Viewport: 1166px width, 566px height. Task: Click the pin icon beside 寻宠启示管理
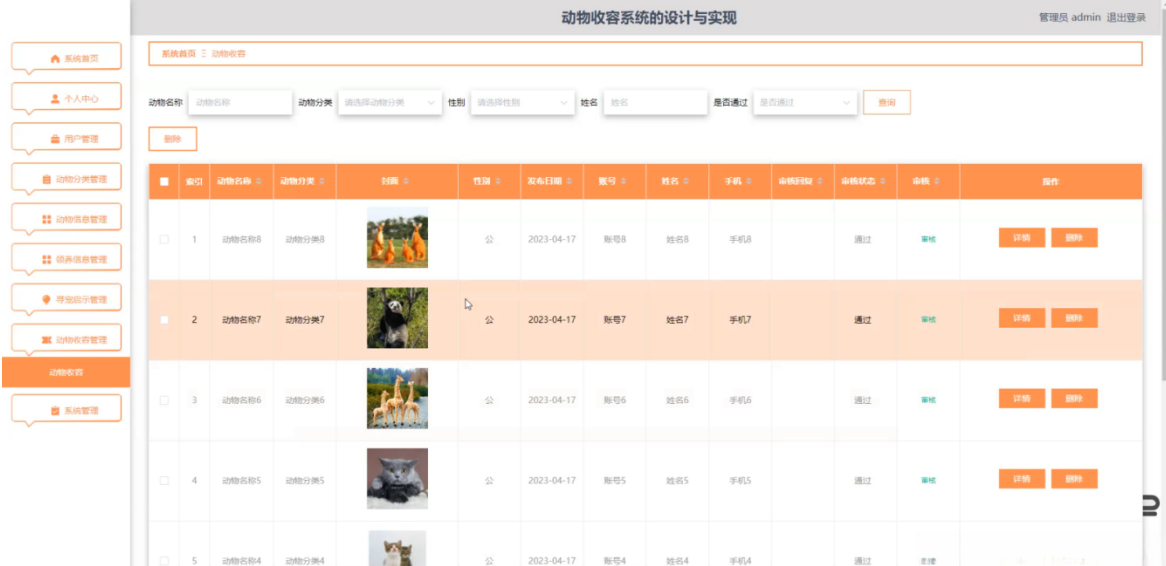coord(47,300)
